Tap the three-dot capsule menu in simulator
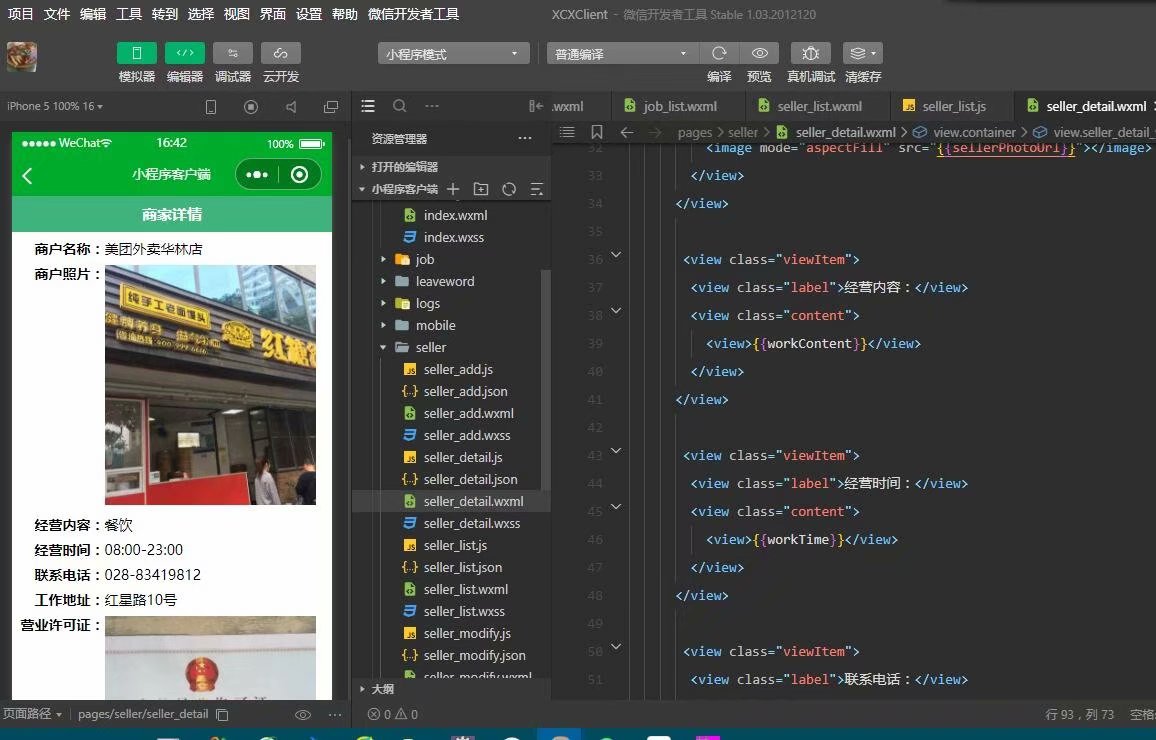Image resolution: width=1156 pixels, height=740 pixels. [x=257, y=175]
